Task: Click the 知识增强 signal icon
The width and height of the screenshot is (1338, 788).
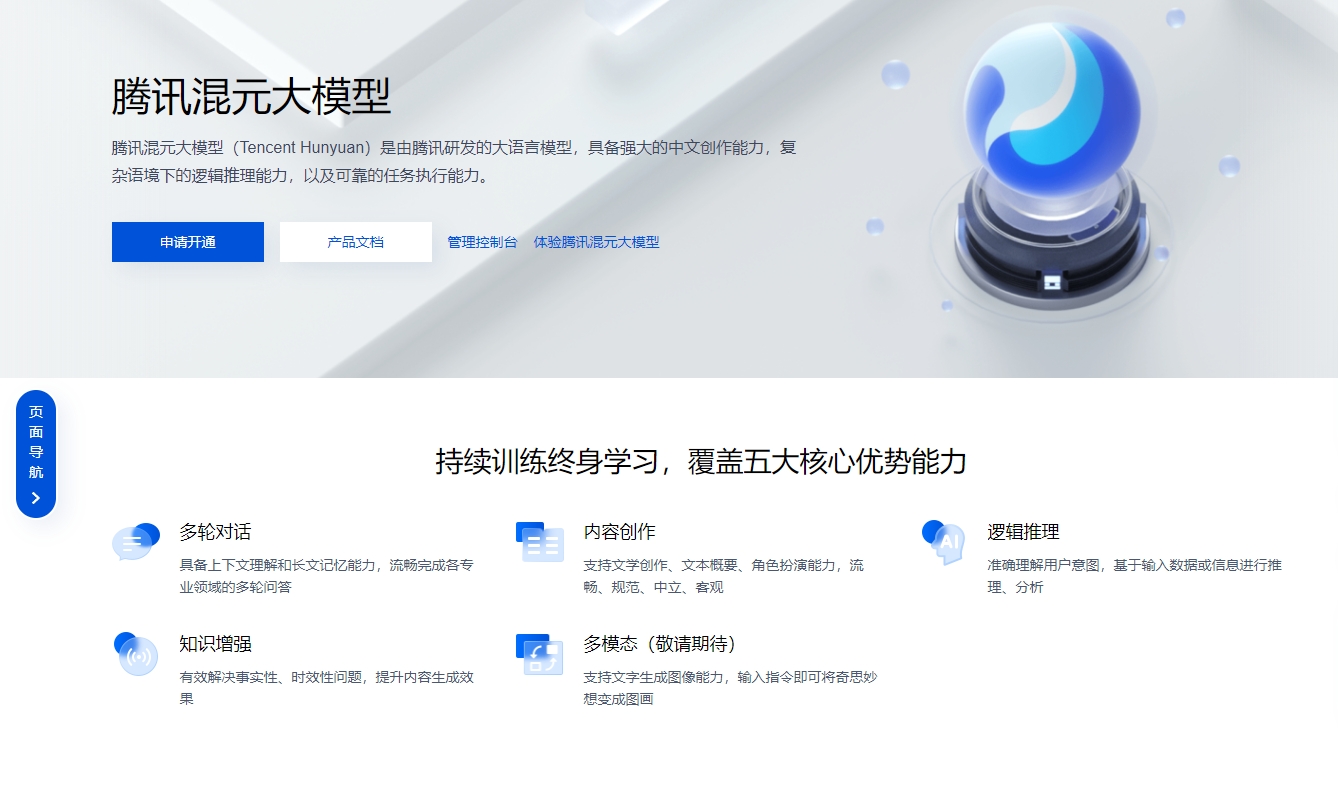Action: pos(136,654)
